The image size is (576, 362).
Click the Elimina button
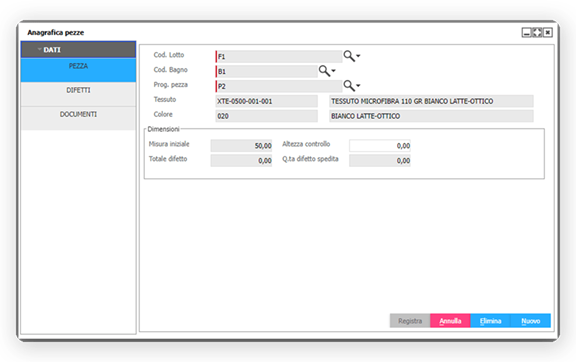[490, 321]
